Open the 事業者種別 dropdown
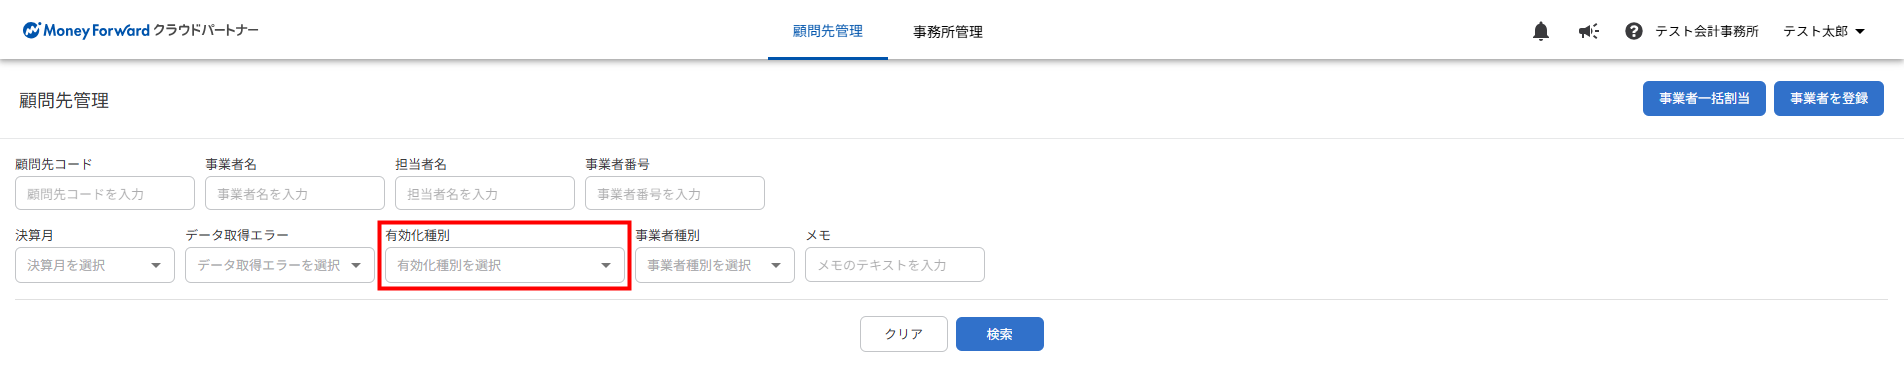Screen dimensions: 1904x367 tap(715, 265)
